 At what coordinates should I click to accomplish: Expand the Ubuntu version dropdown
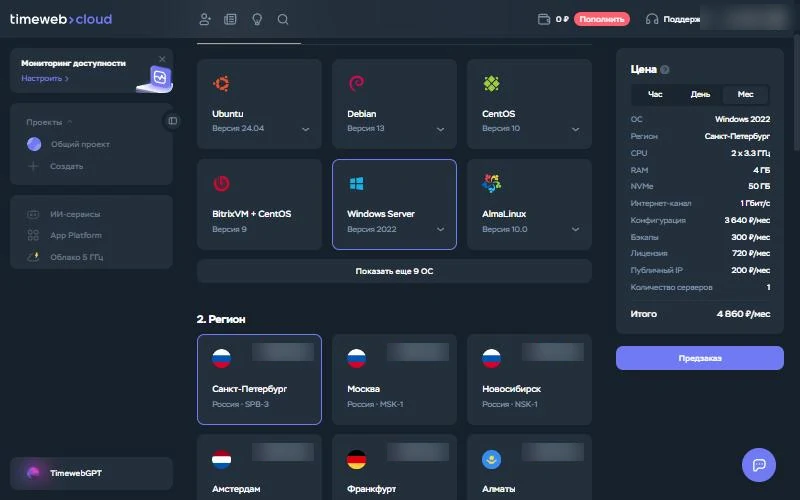tap(306, 129)
